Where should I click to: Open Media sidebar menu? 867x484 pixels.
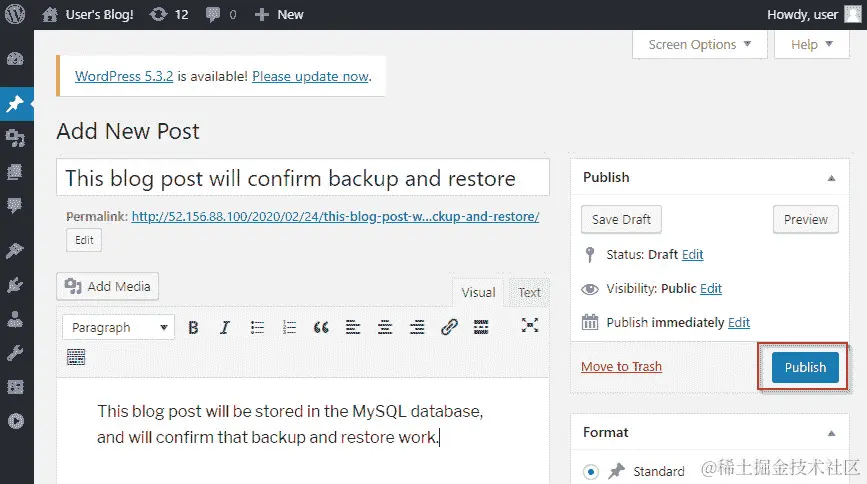[15, 138]
